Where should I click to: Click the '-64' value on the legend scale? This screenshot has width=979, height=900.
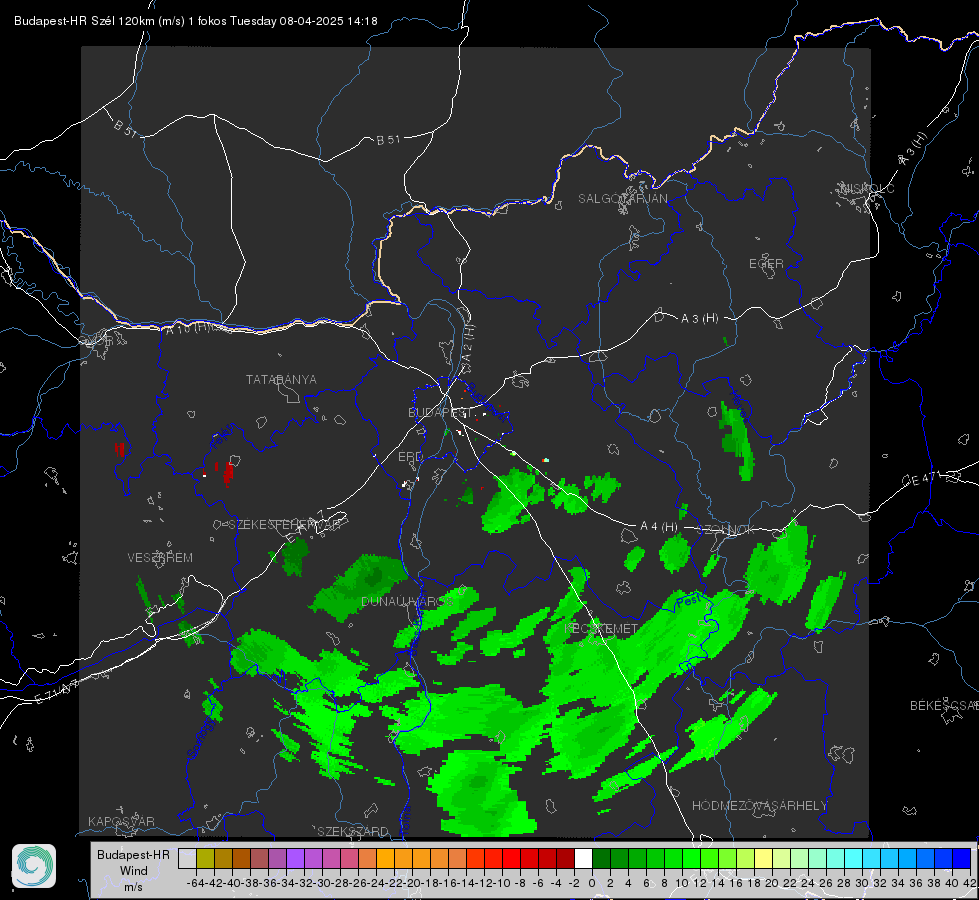click(x=196, y=883)
